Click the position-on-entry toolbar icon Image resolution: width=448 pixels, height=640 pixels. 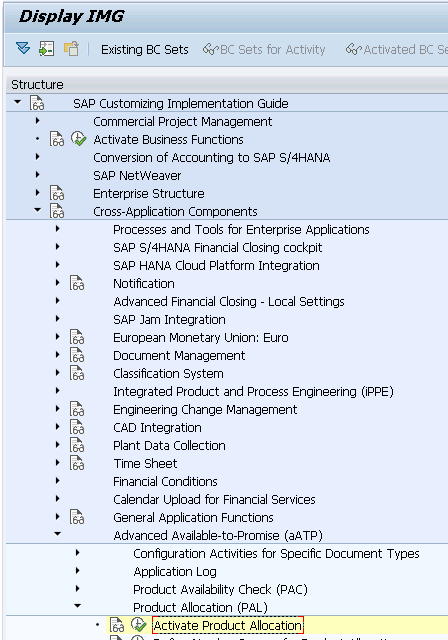pos(47,49)
